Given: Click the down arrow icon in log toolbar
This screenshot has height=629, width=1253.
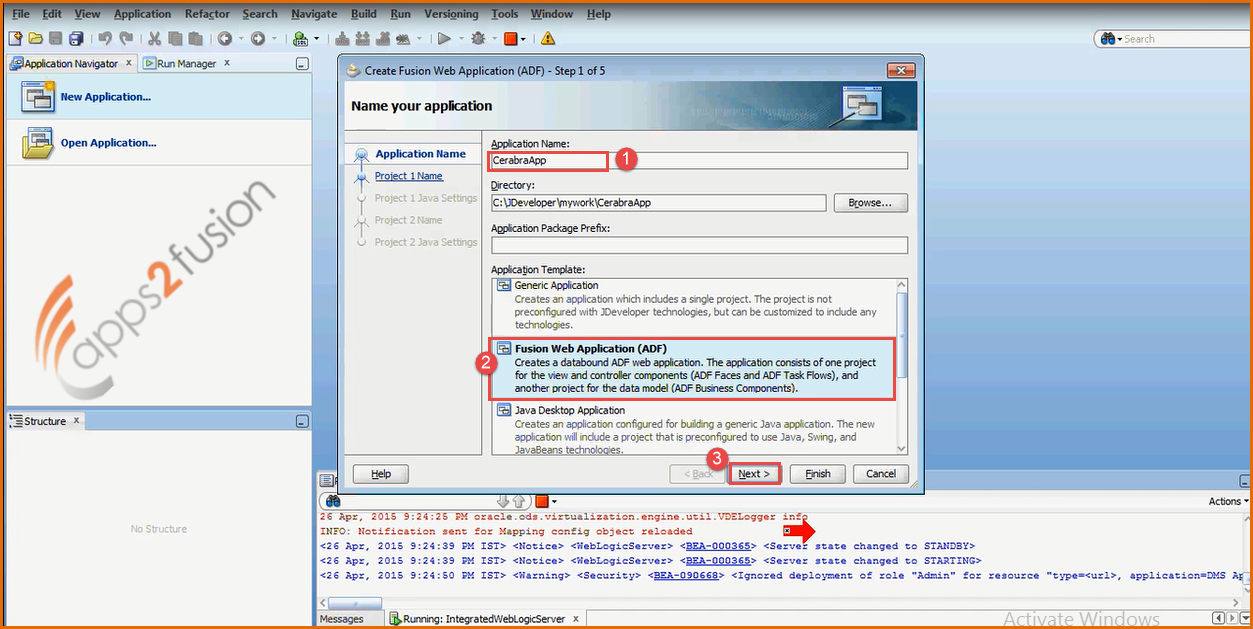Looking at the screenshot, I should point(504,501).
